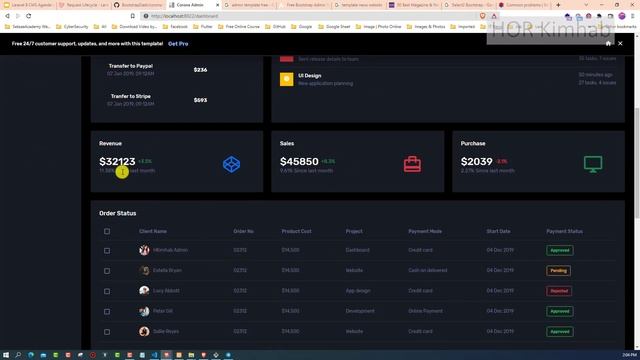This screenshot has height=360, width=640.
Task: Open a new browser tab
Action: tap(558, 5)
